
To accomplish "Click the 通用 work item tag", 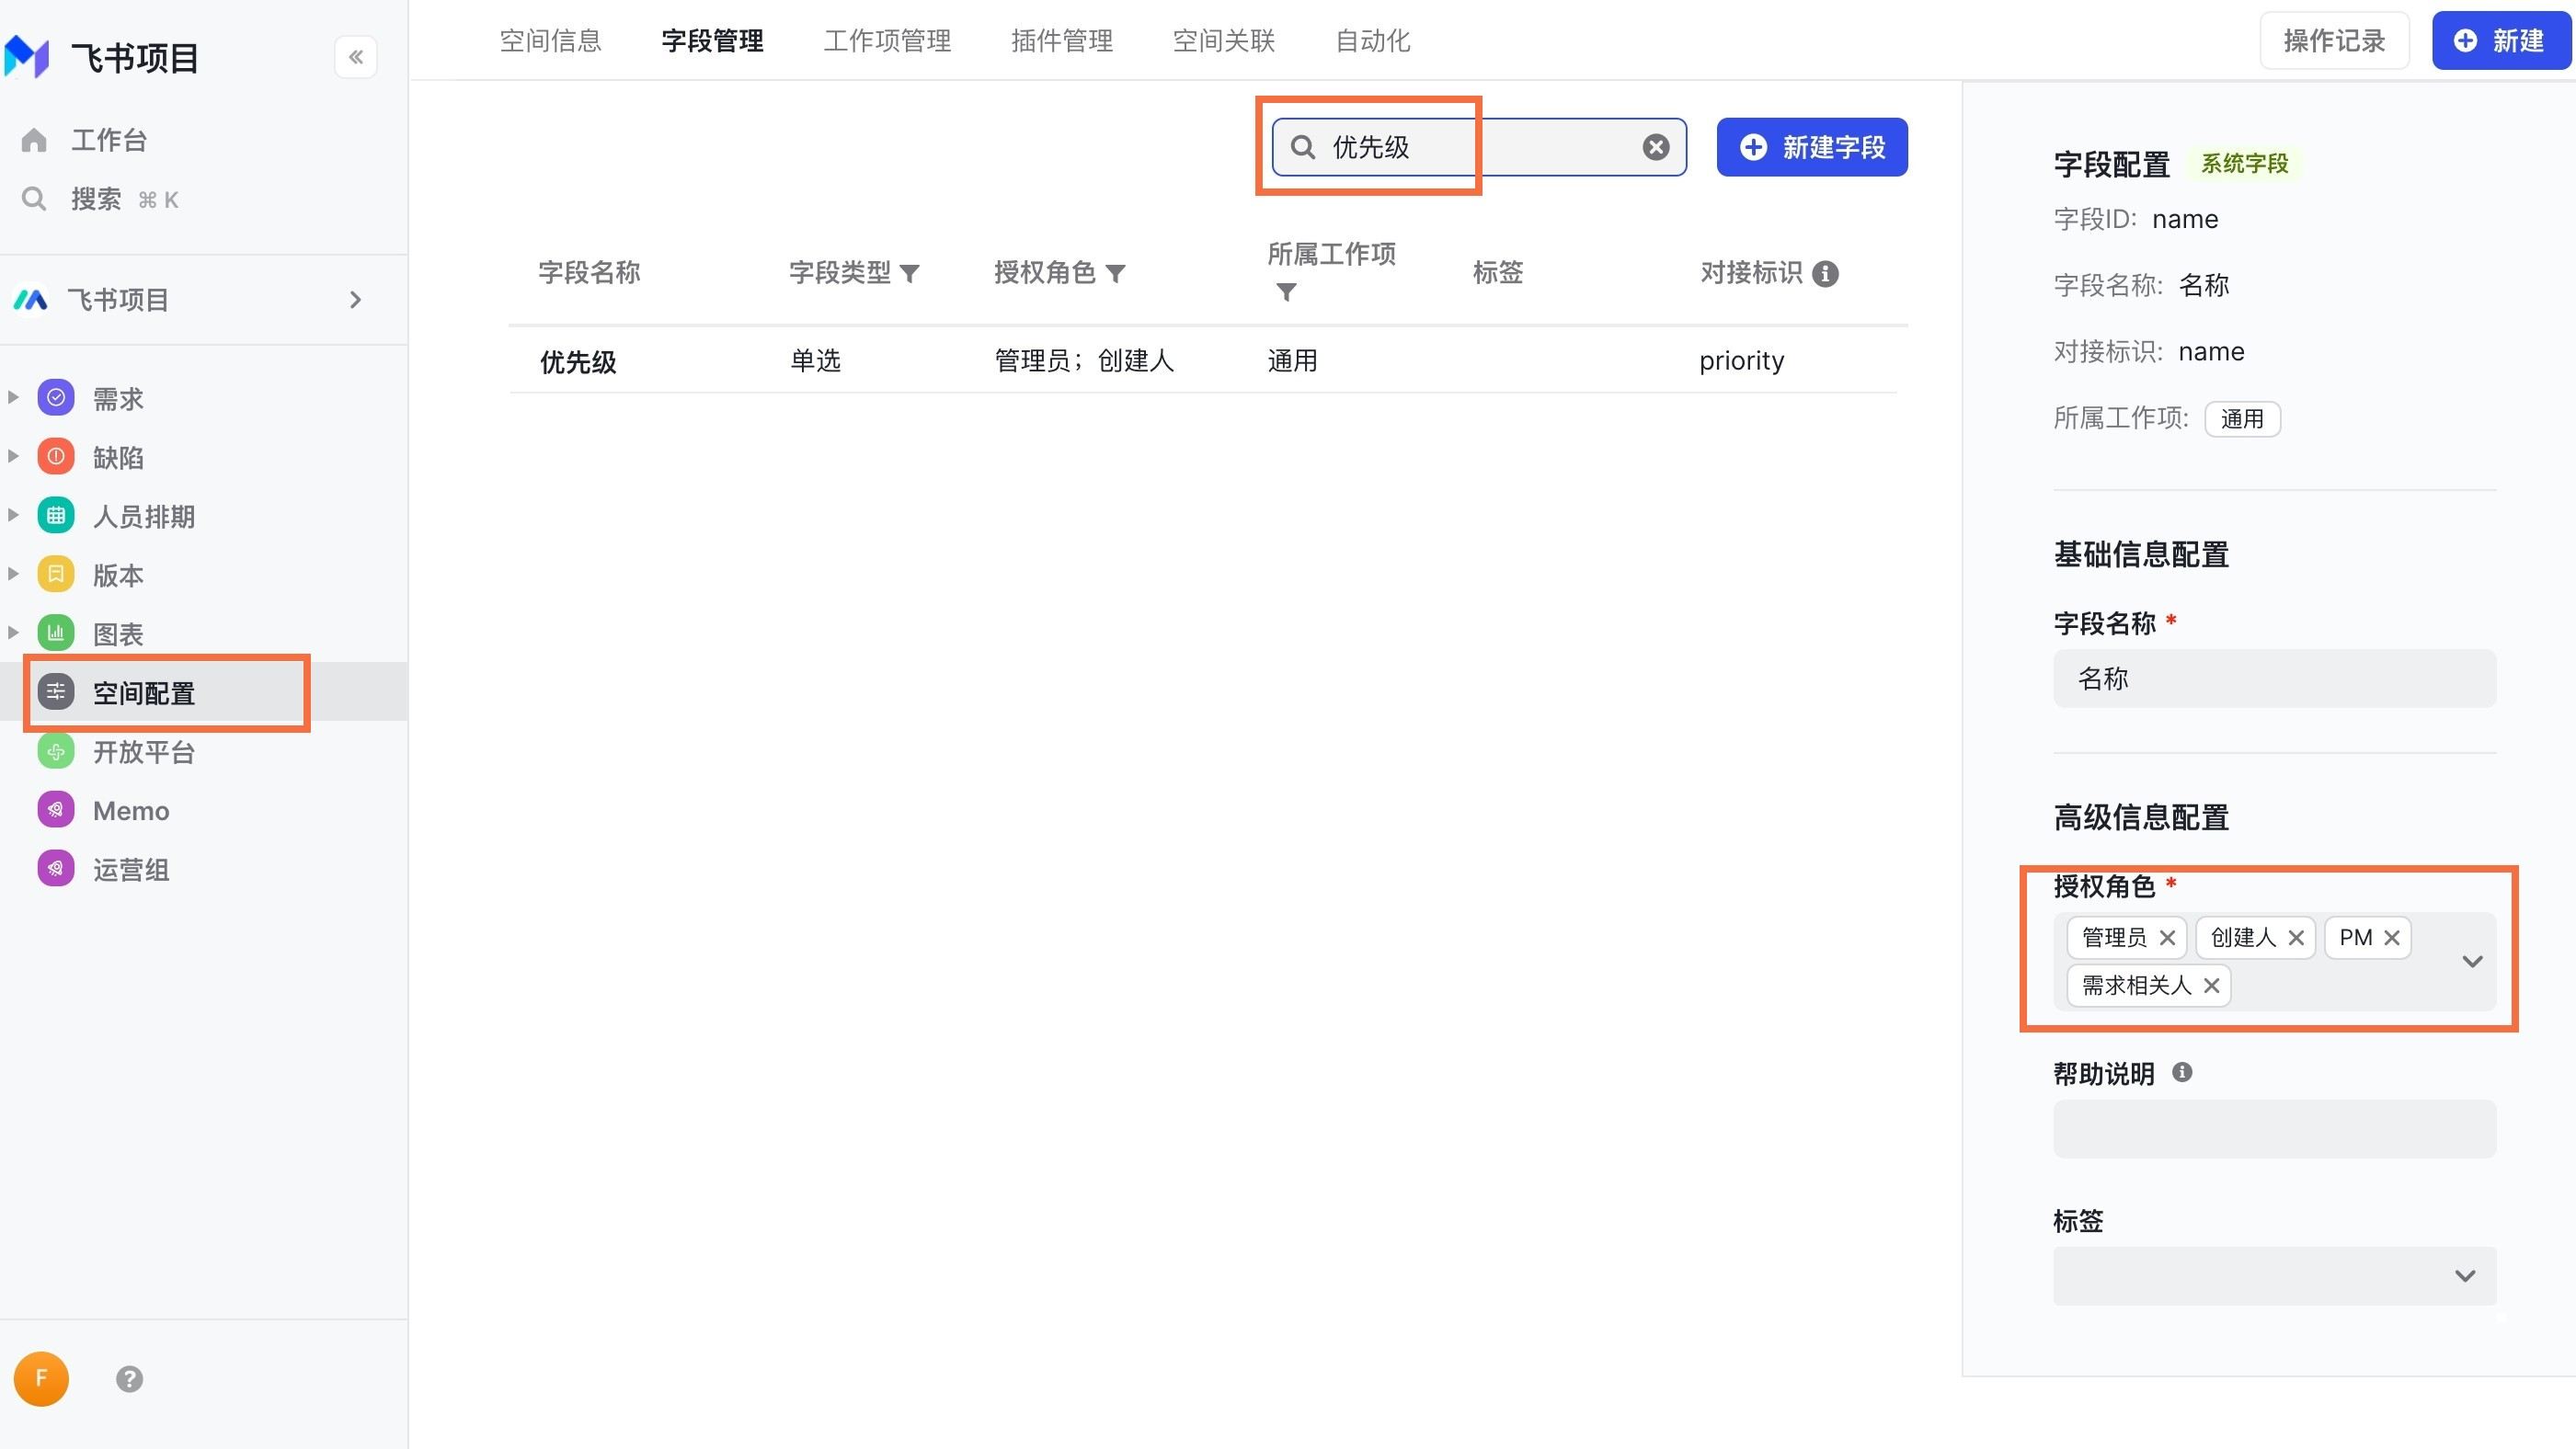I will pos(2242,419).
